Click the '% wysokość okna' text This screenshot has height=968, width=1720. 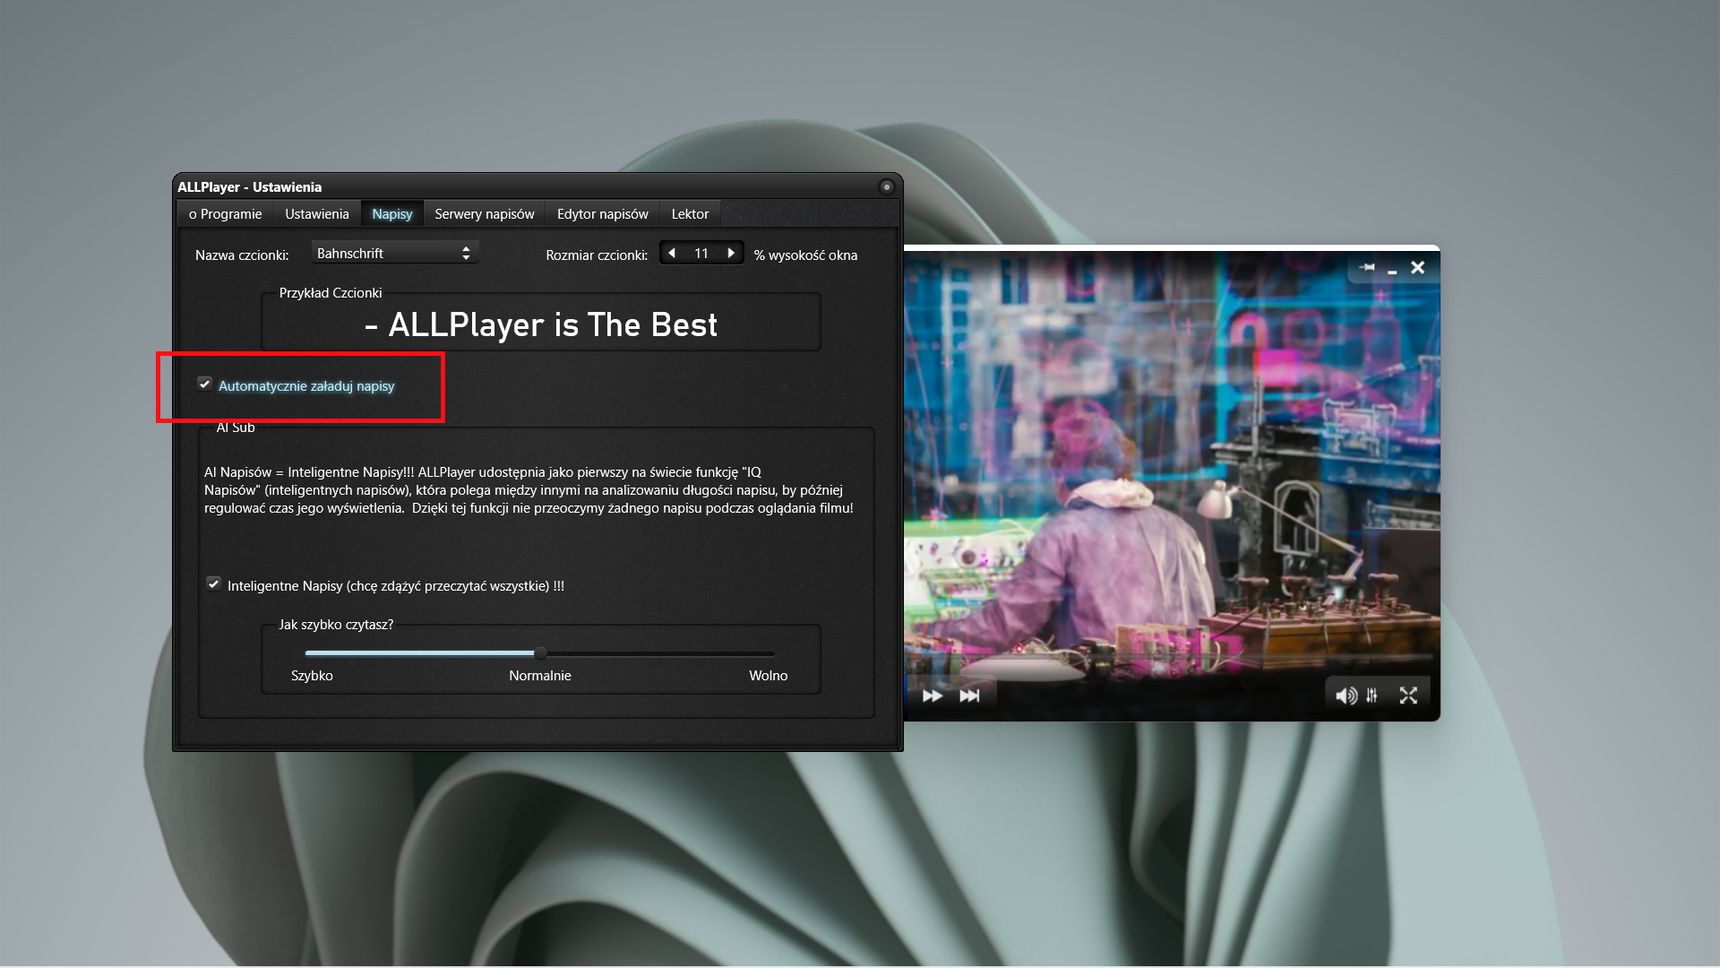[805, 255]
